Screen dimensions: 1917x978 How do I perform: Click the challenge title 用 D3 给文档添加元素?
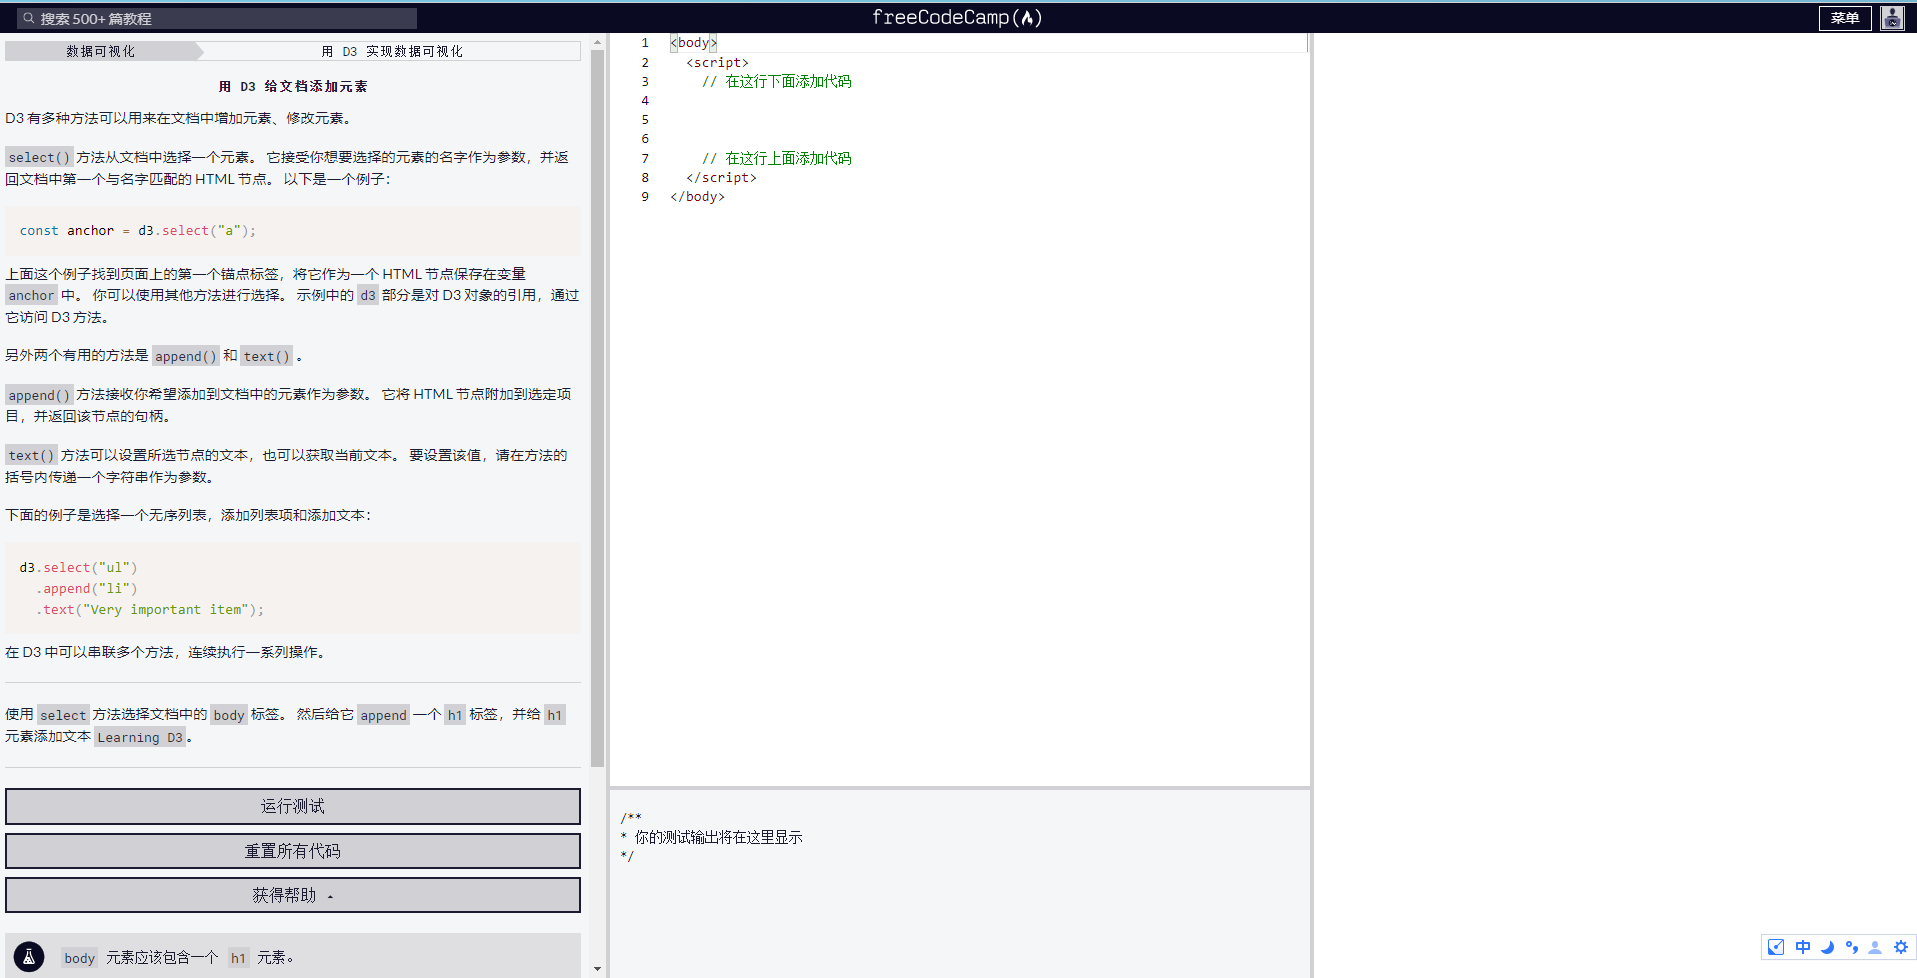tap(293, 87)
